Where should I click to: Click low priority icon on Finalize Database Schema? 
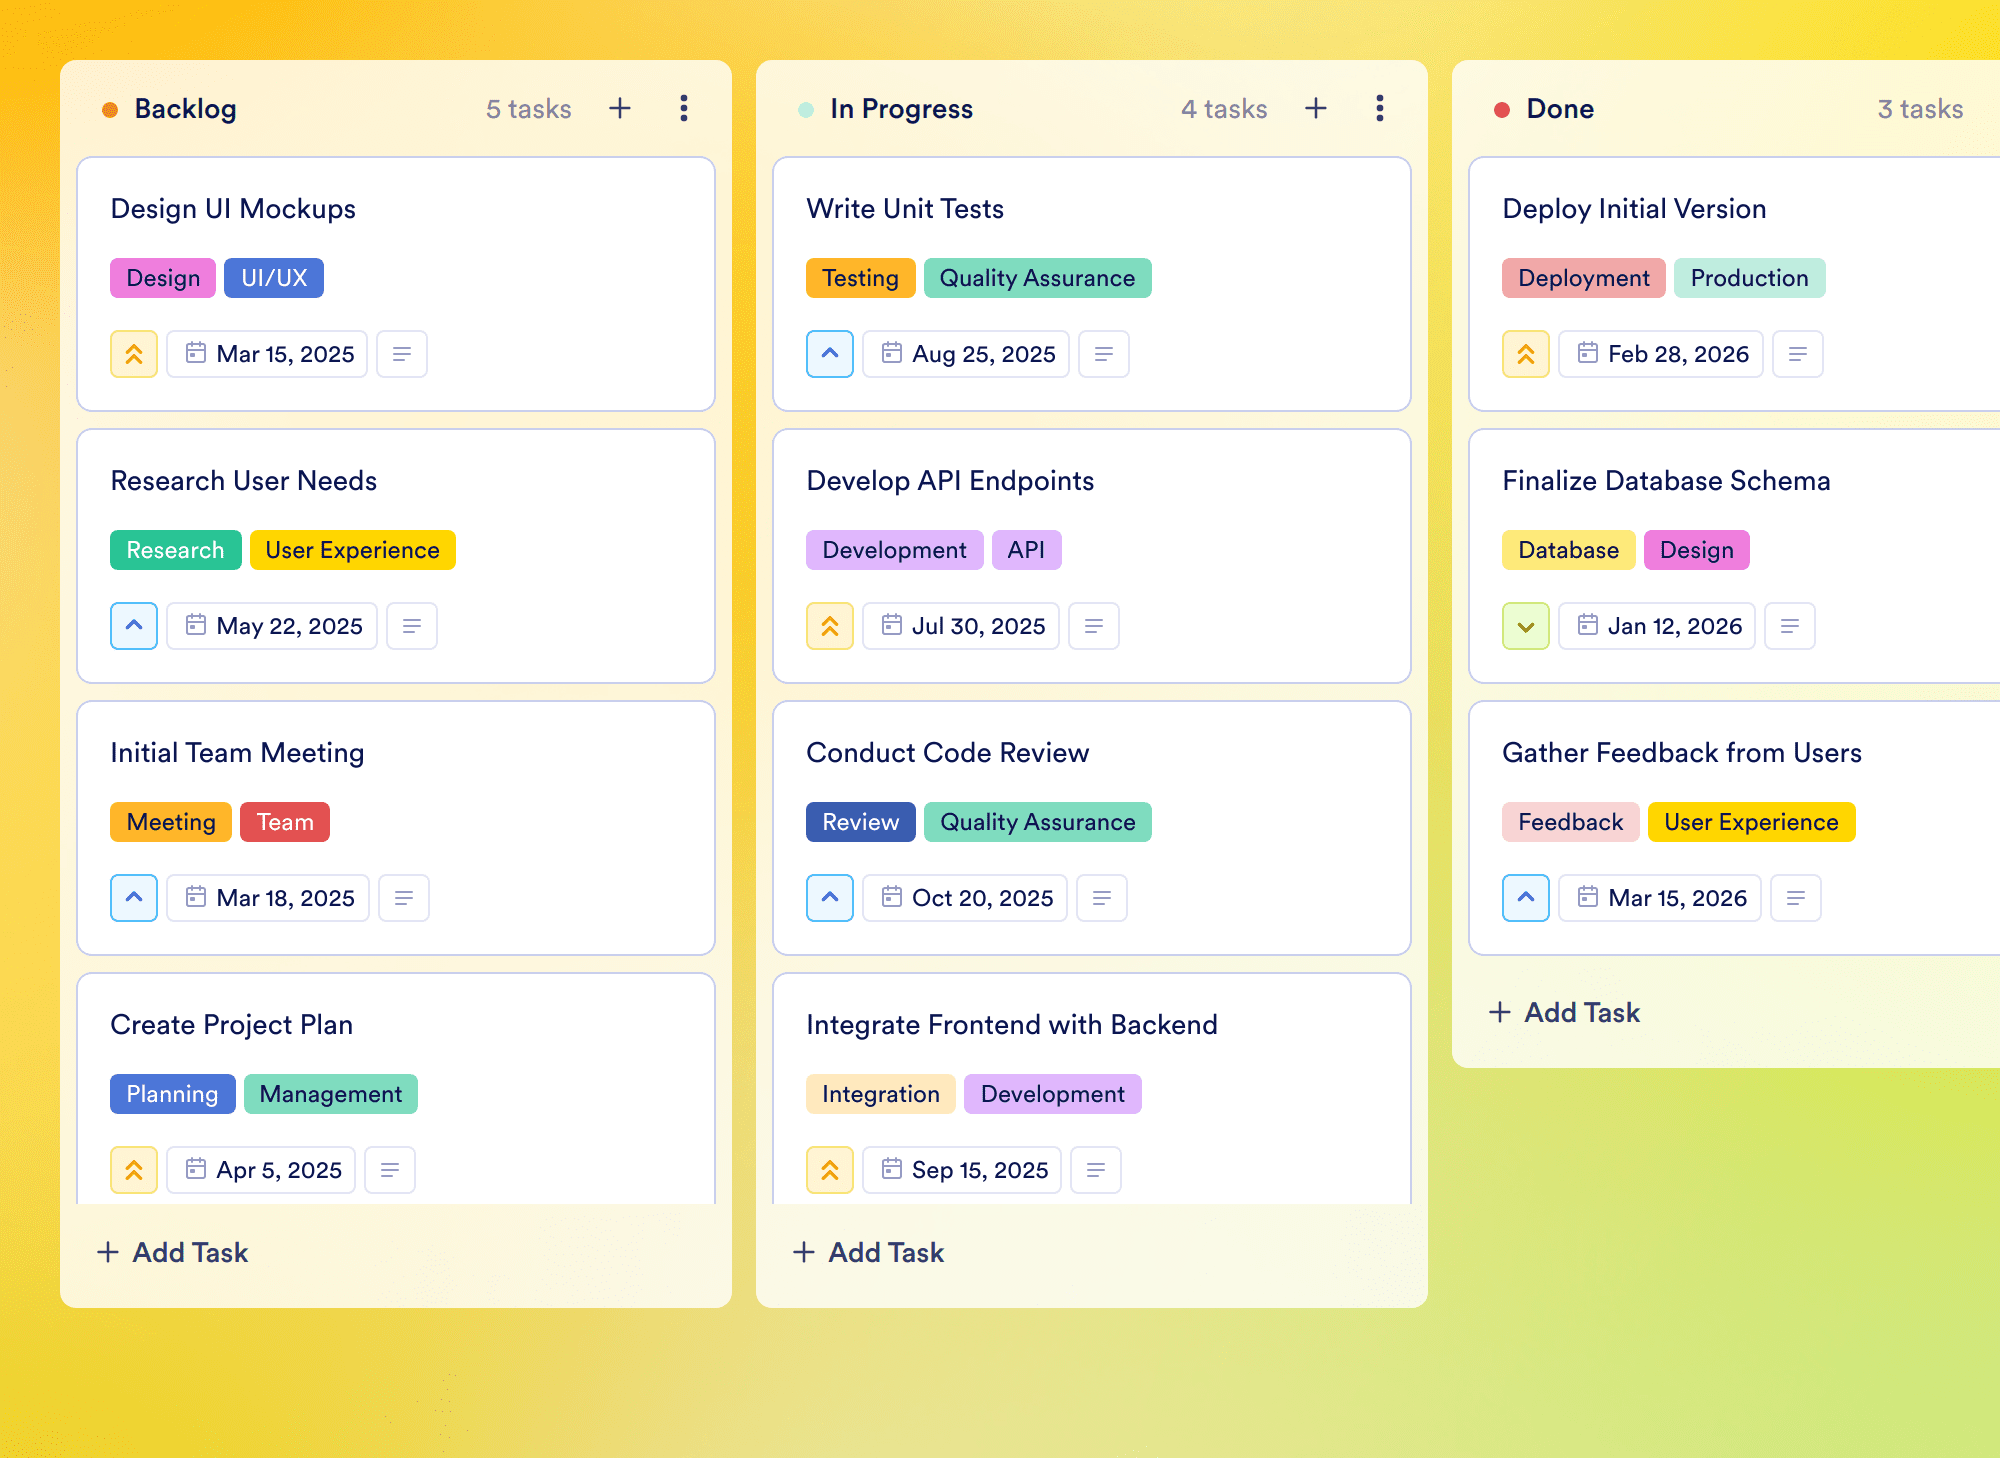(x=1526, y=626)
